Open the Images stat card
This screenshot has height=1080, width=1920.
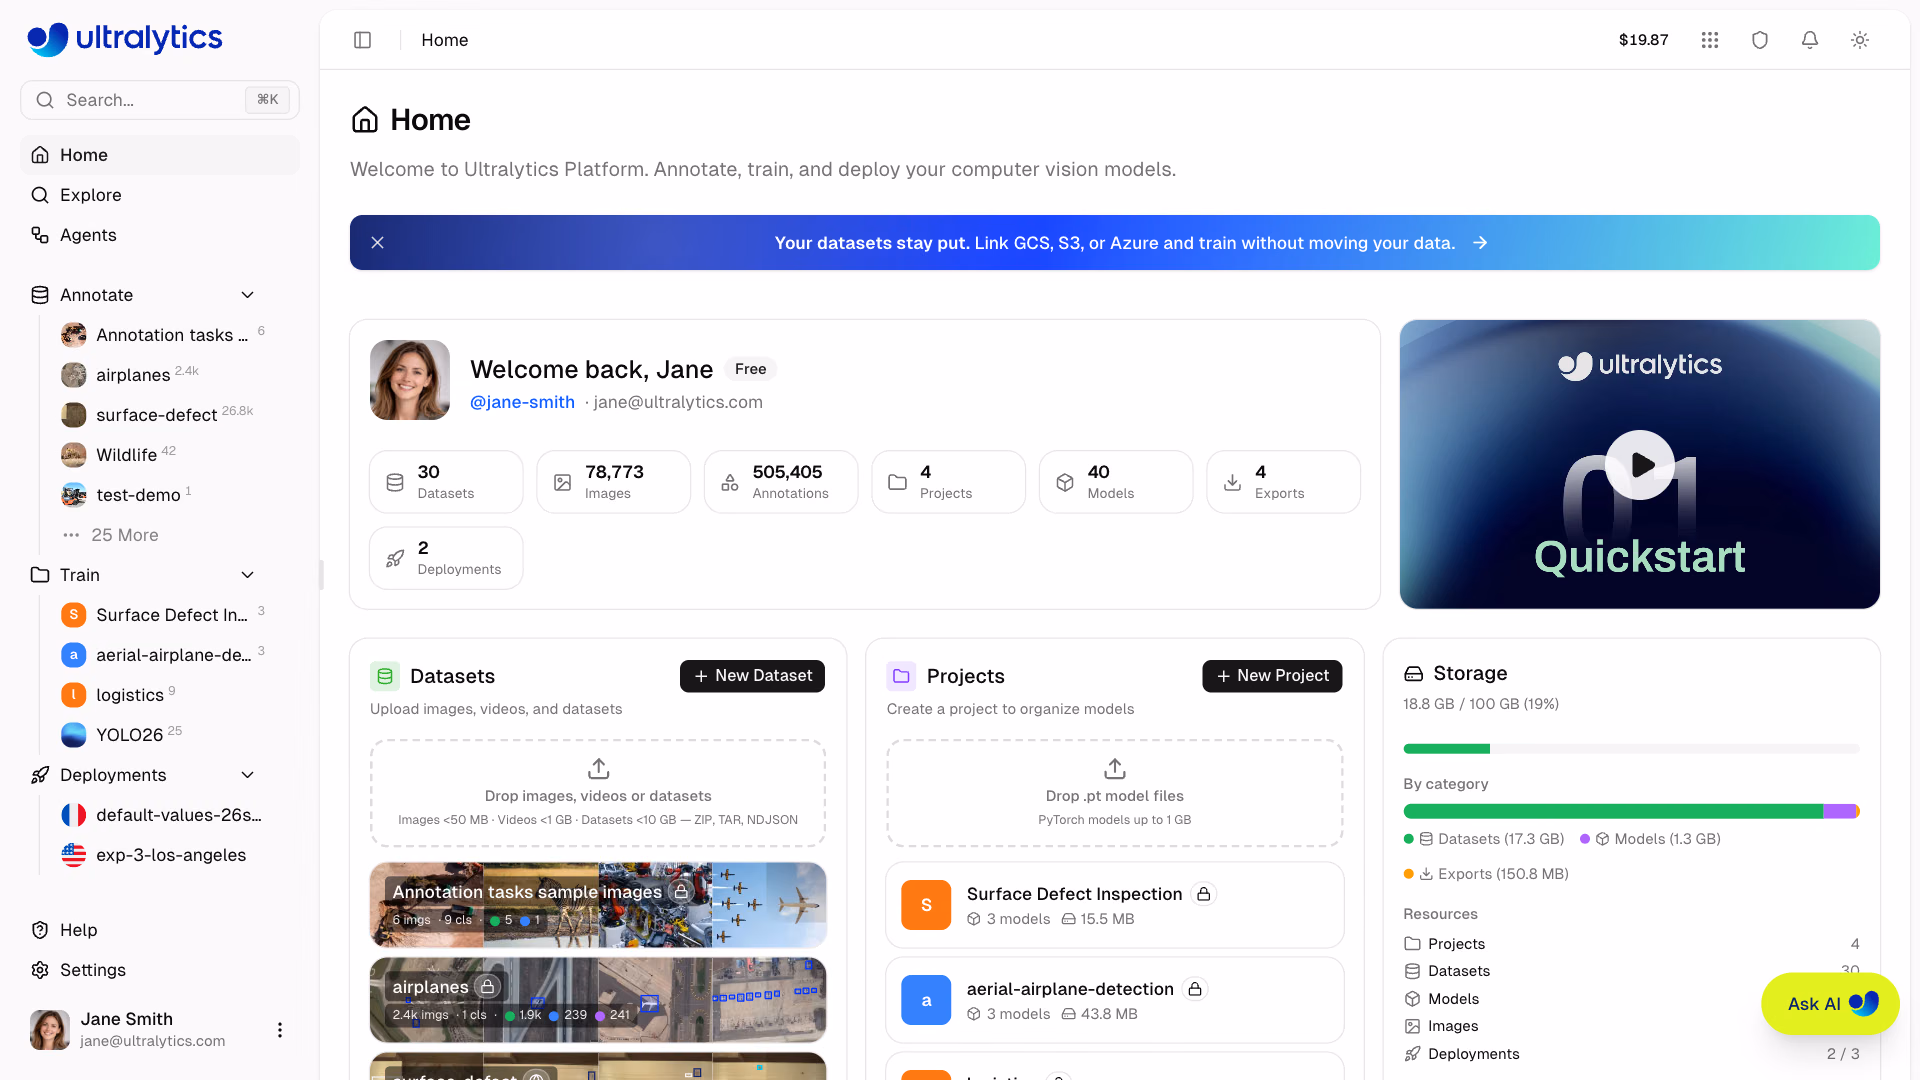click(613, 482)
